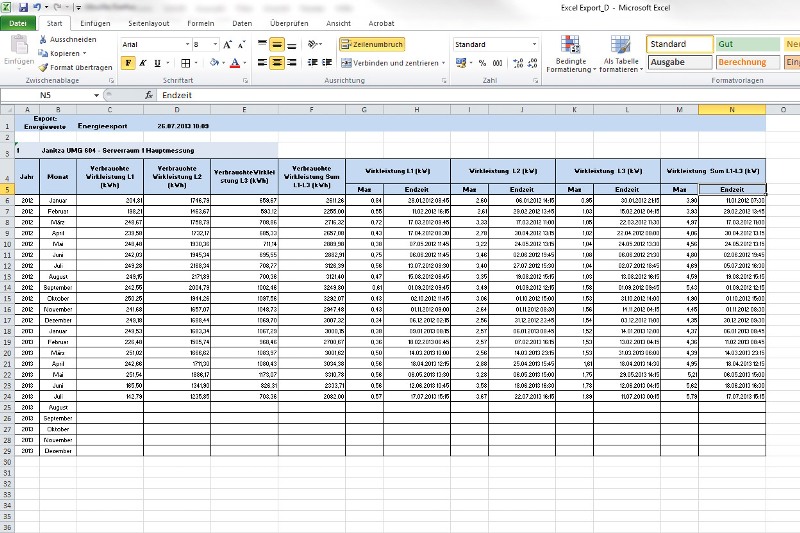Viewport: 800px width, 533px height.
Task: Switch to Acrobat ribbon tab
Action: tap(381, 23)
